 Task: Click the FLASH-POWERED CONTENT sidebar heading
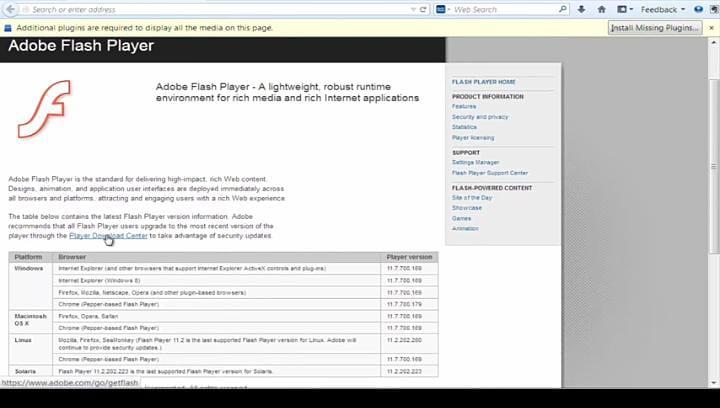[492, 188]
